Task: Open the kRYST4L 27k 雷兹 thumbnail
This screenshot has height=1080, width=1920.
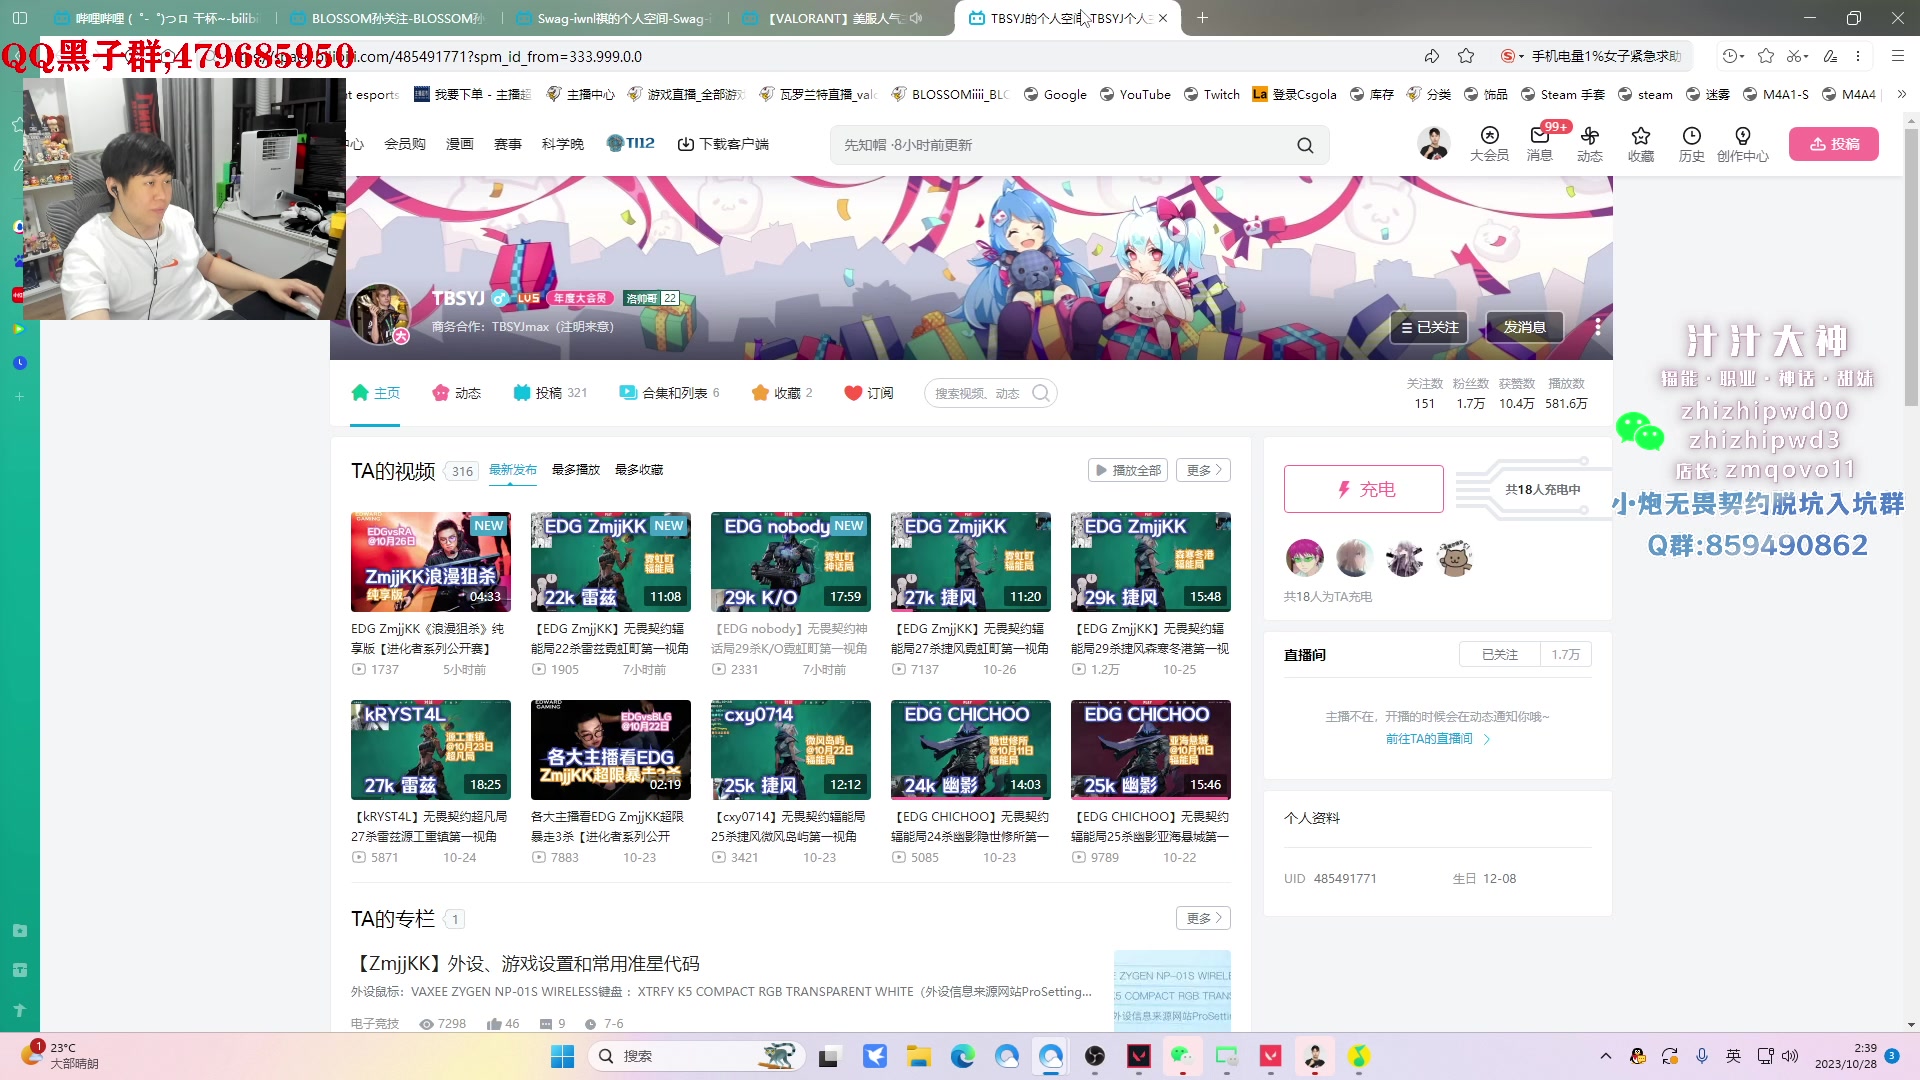Action: point(431,750)
